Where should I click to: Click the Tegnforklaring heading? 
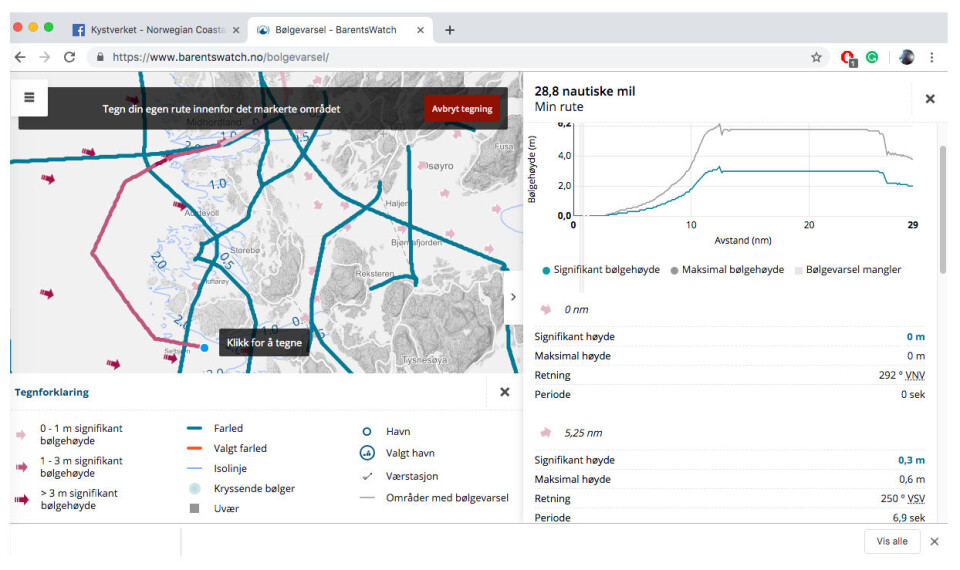[51, 392]
